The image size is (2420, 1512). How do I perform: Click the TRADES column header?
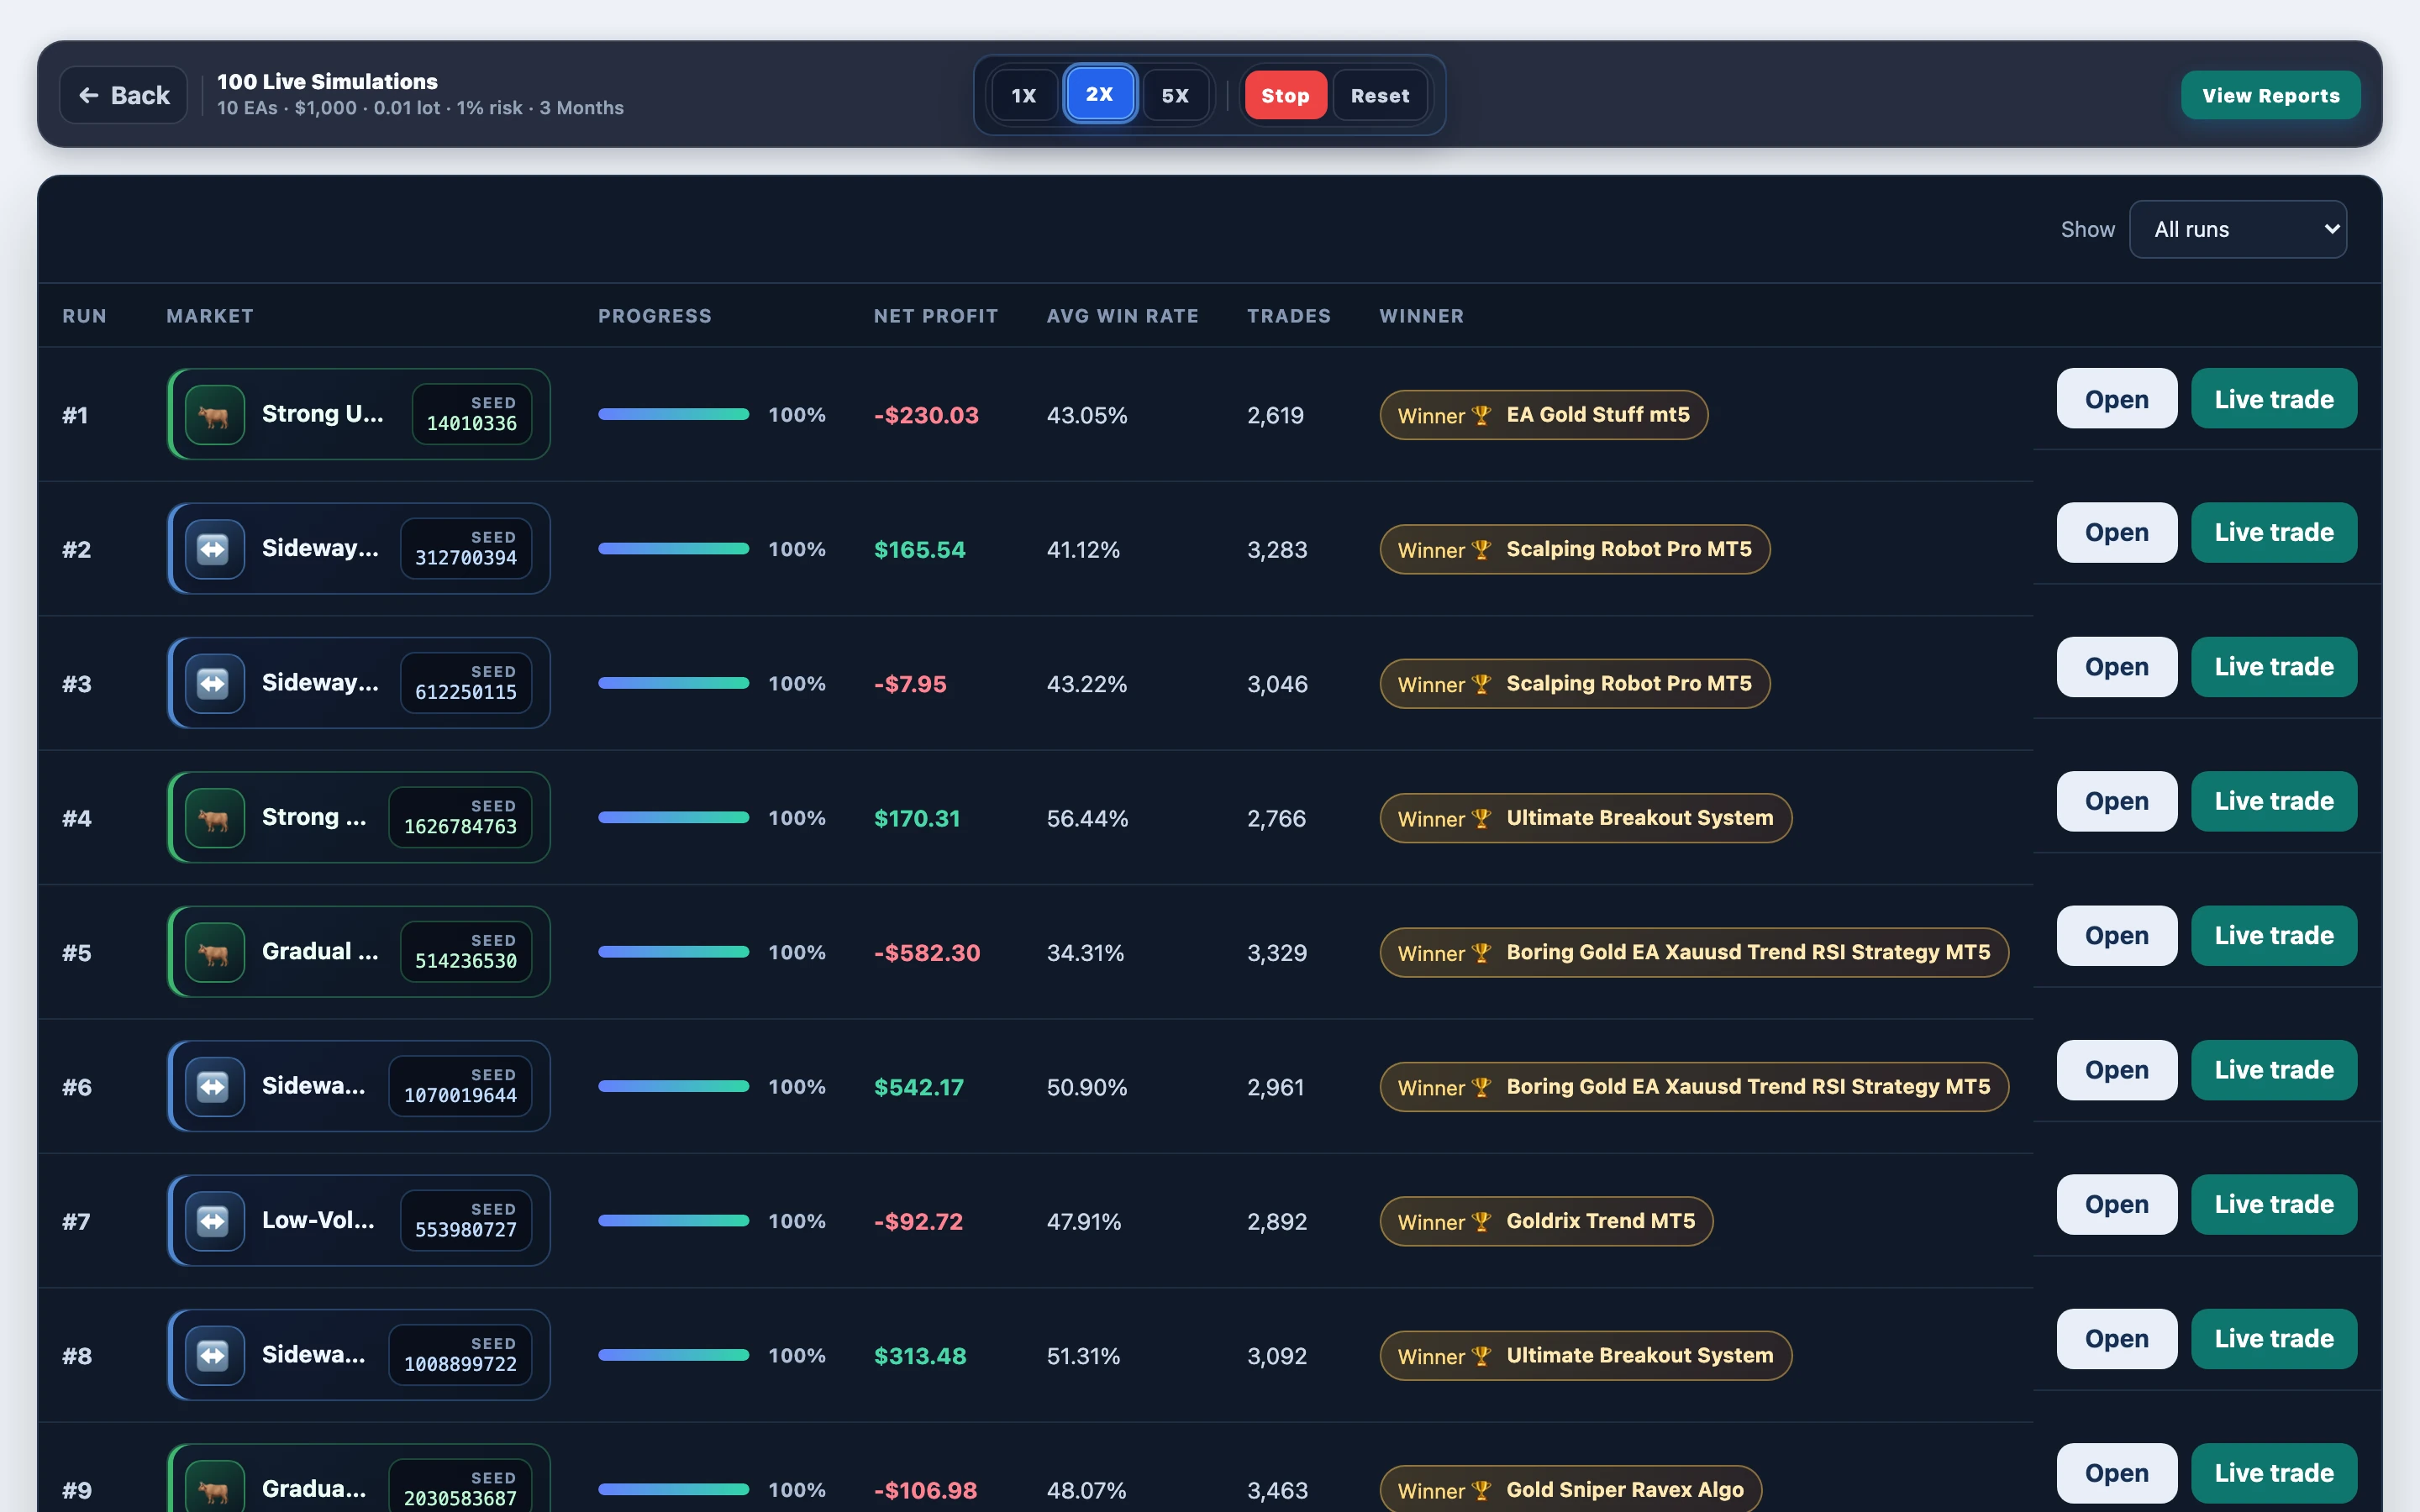1288,316
